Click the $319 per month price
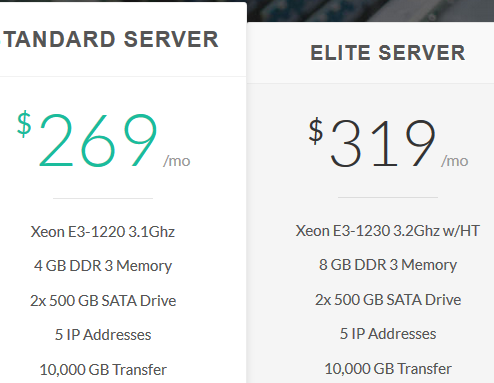Screen dimensions: 494x383 388,143
